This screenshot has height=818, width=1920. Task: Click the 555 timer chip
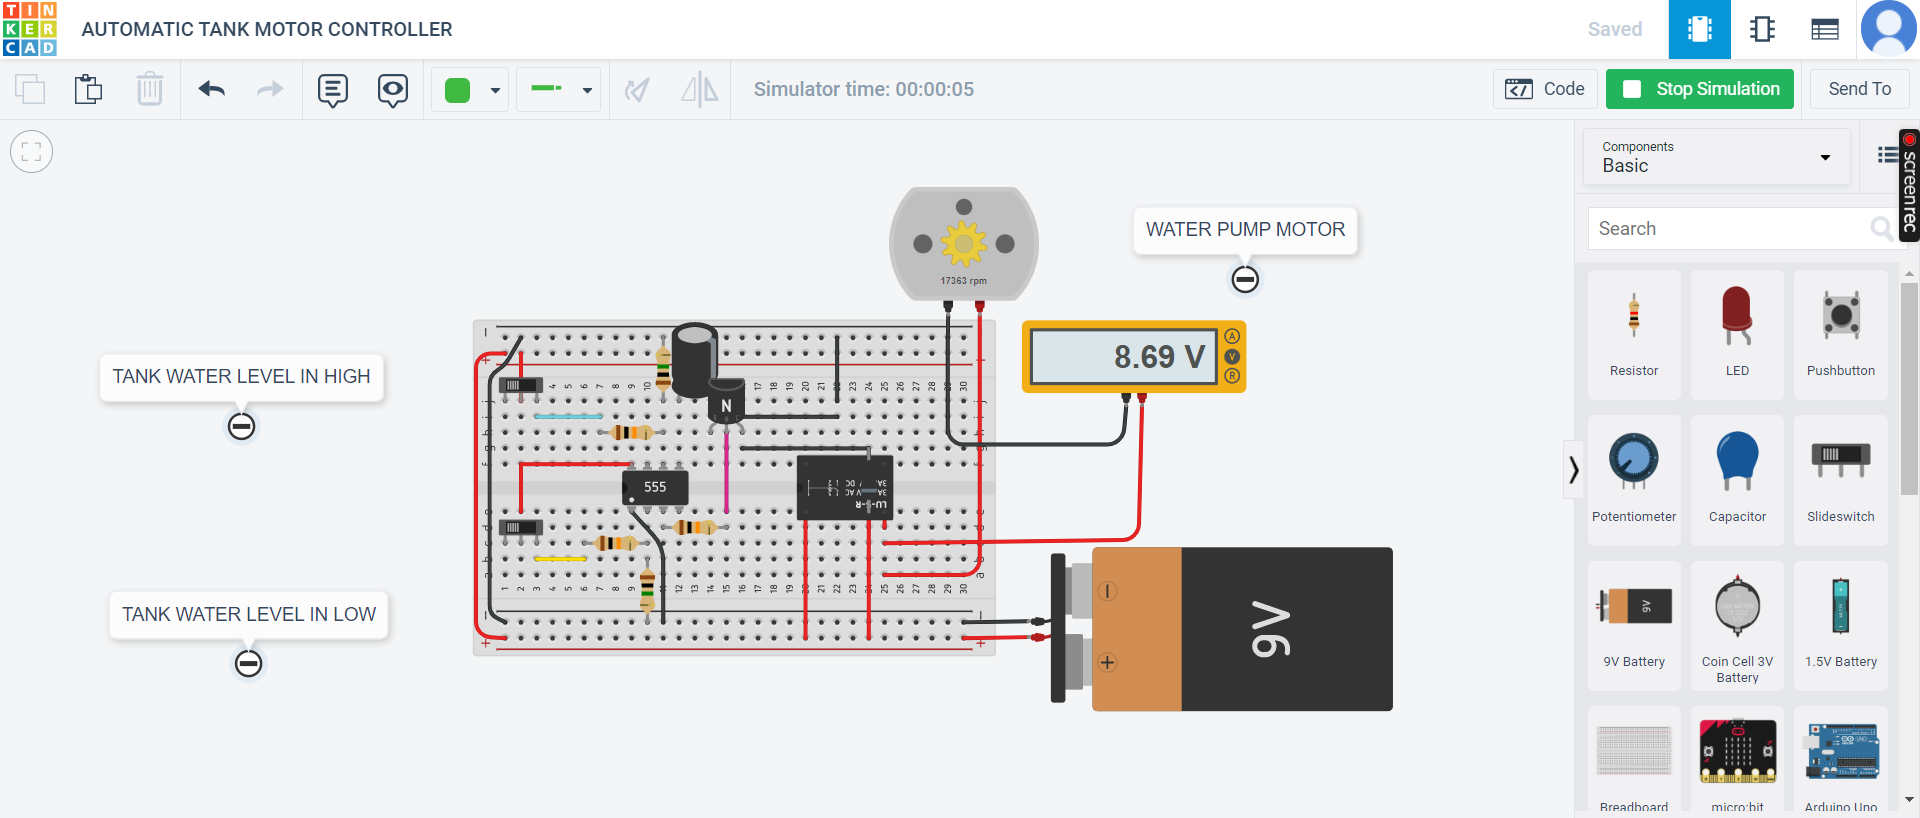point(655,487)
